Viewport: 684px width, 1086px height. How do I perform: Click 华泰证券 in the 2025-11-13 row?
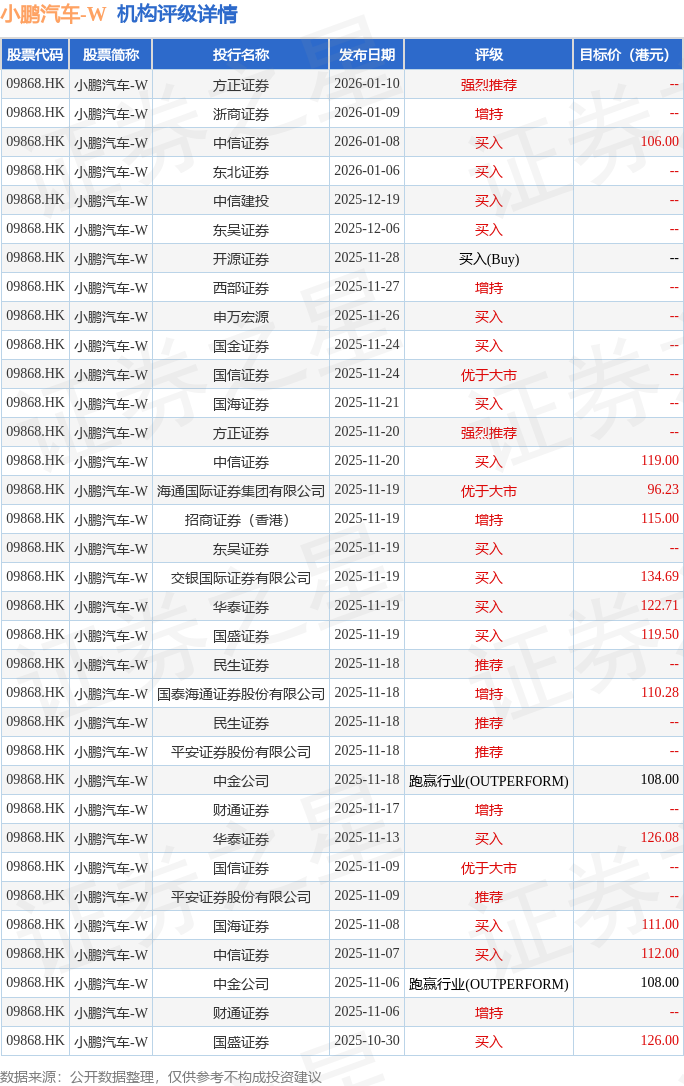click(x=240, y=839)
